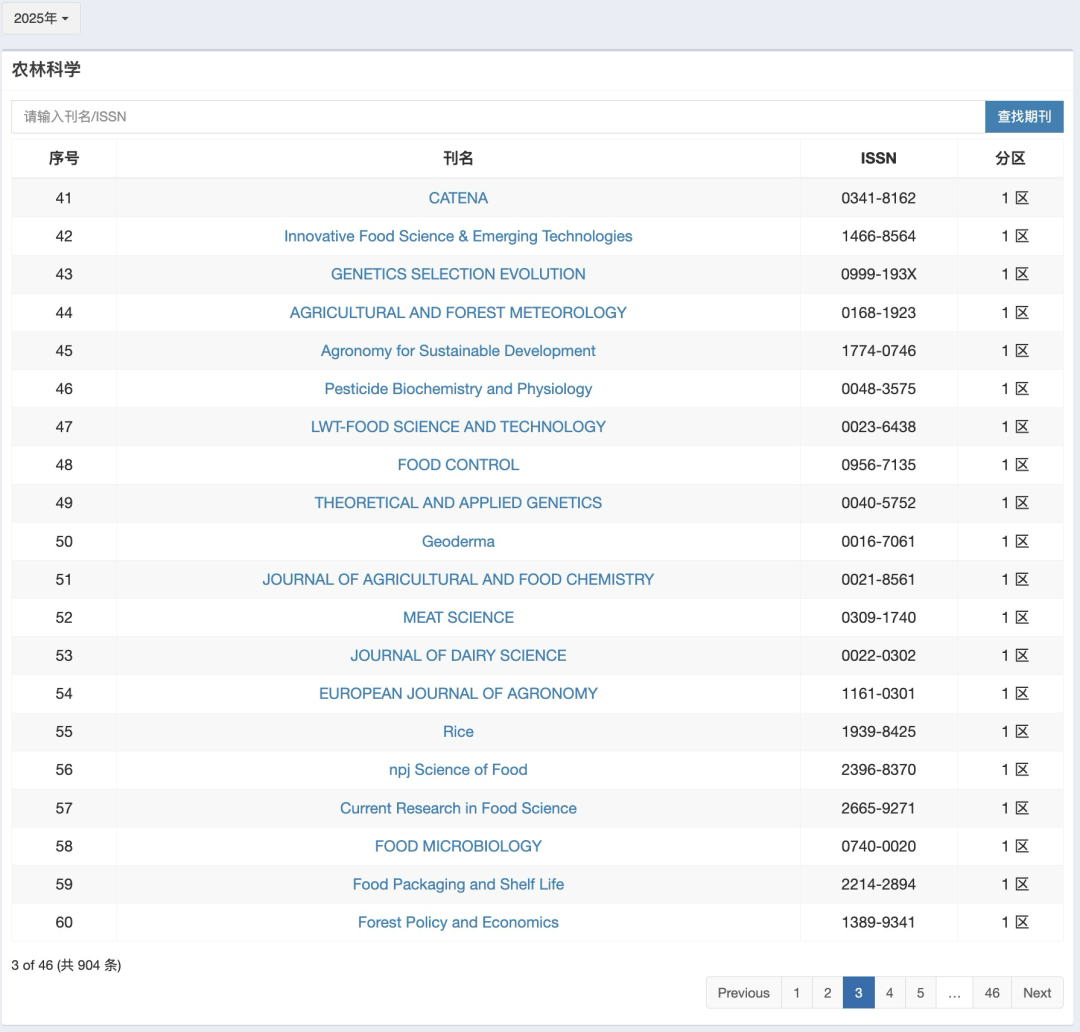Open npj Science of Food link
1080x1032 pixels.
point(458,770)
